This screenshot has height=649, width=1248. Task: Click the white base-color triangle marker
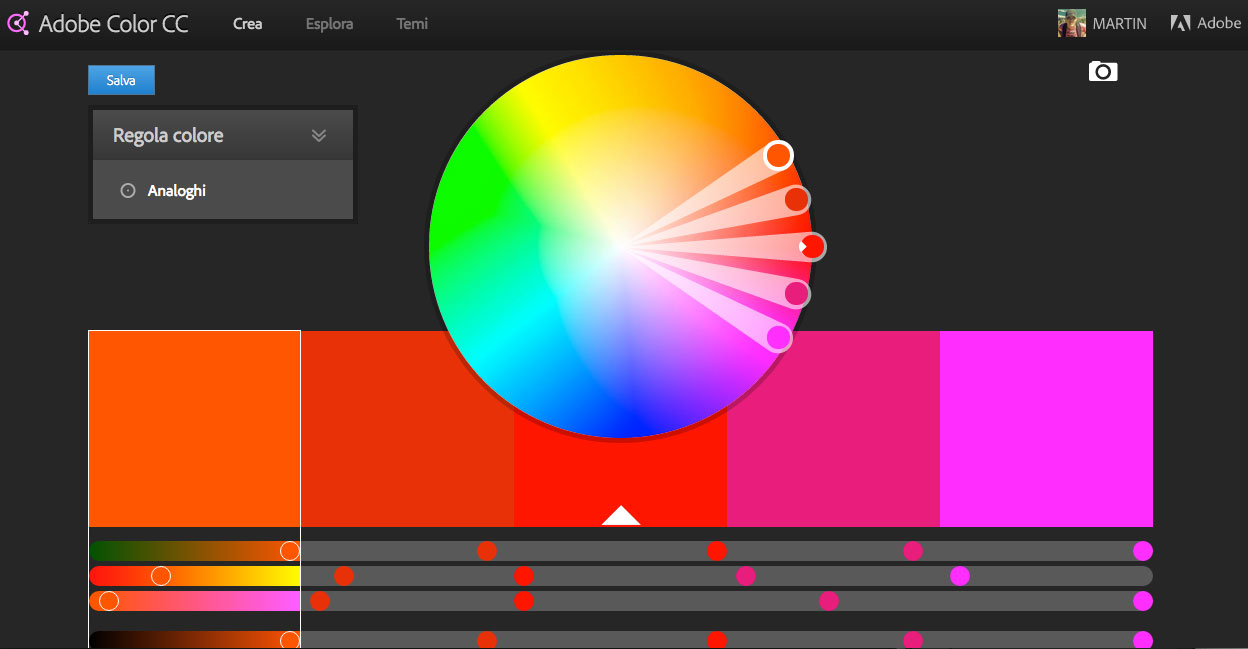(621, 515)
